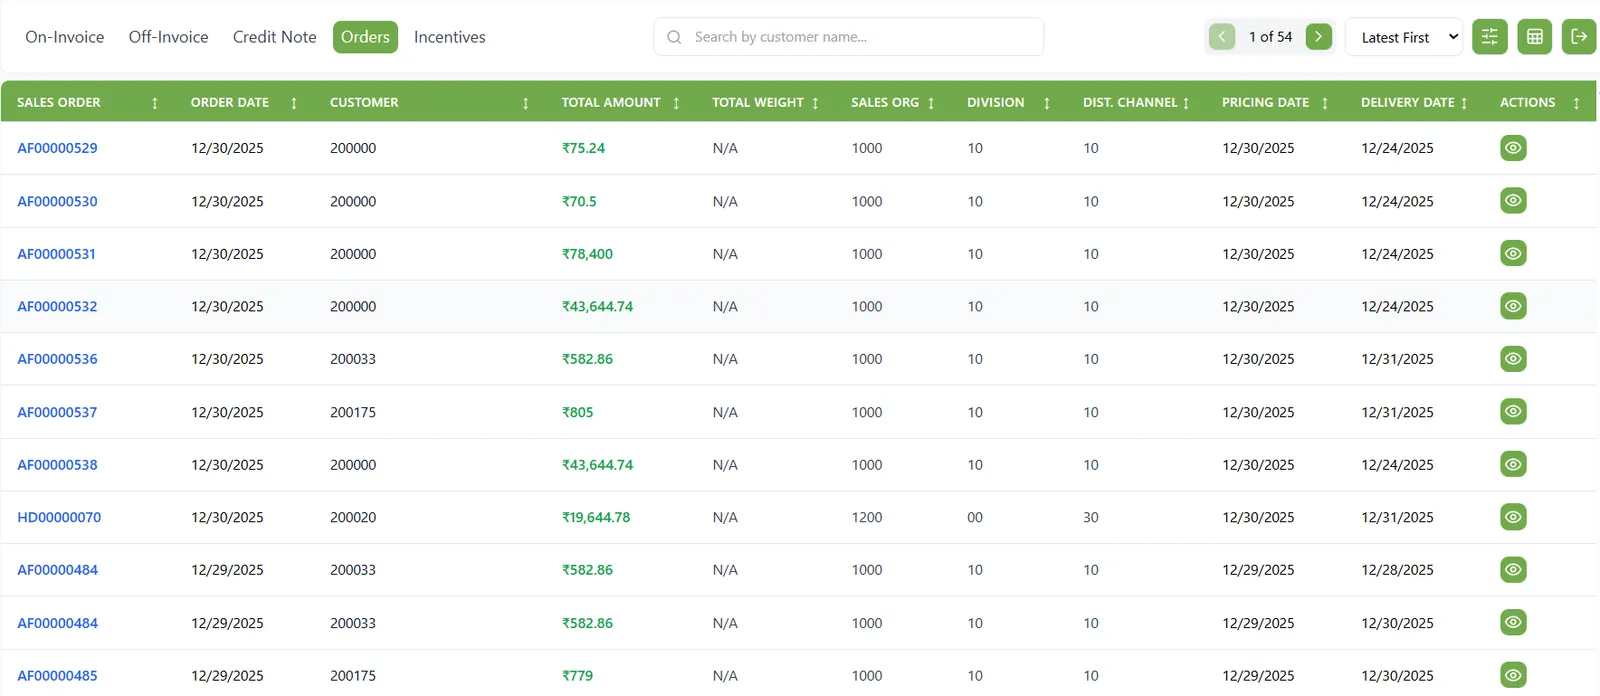The height and width of the screenshot is (696, 1600).
Task: Sort by Division column arrows
Action: pyautogui.click(x=1047, y=103)
